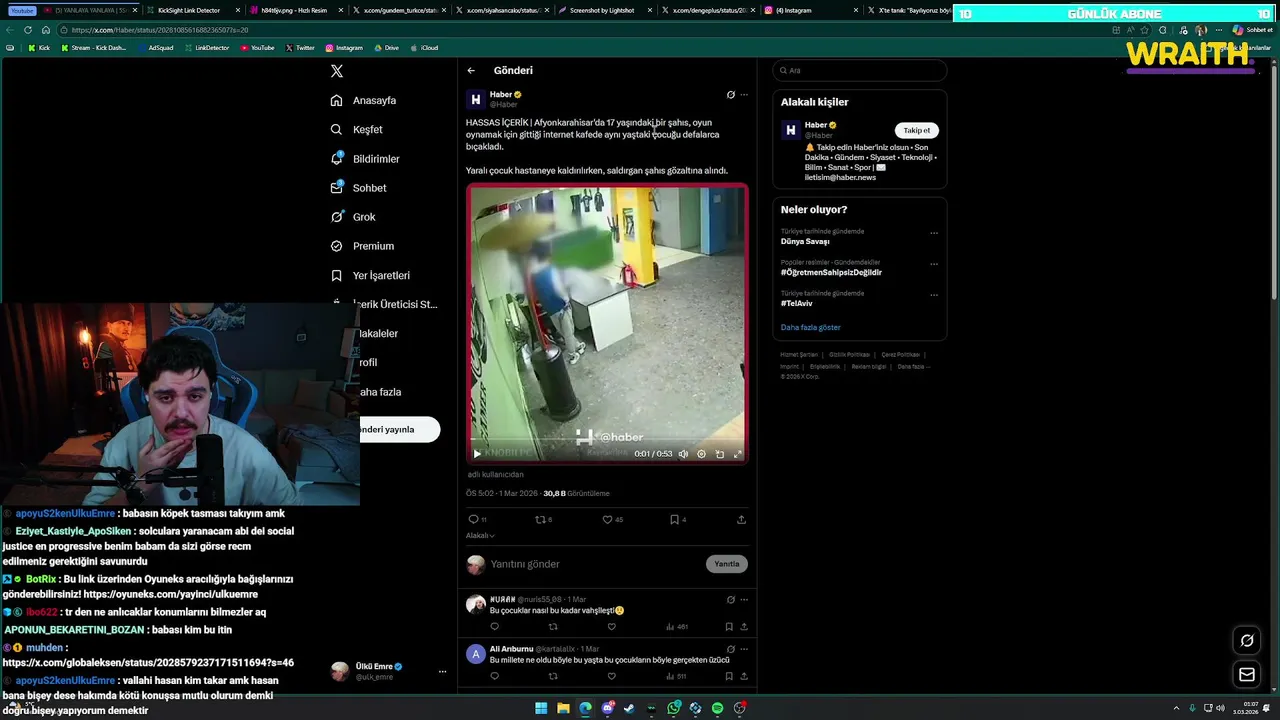Like Ali Arıburnu's reply
This screenshot has width=1280, height=720.
click(612, 677)
